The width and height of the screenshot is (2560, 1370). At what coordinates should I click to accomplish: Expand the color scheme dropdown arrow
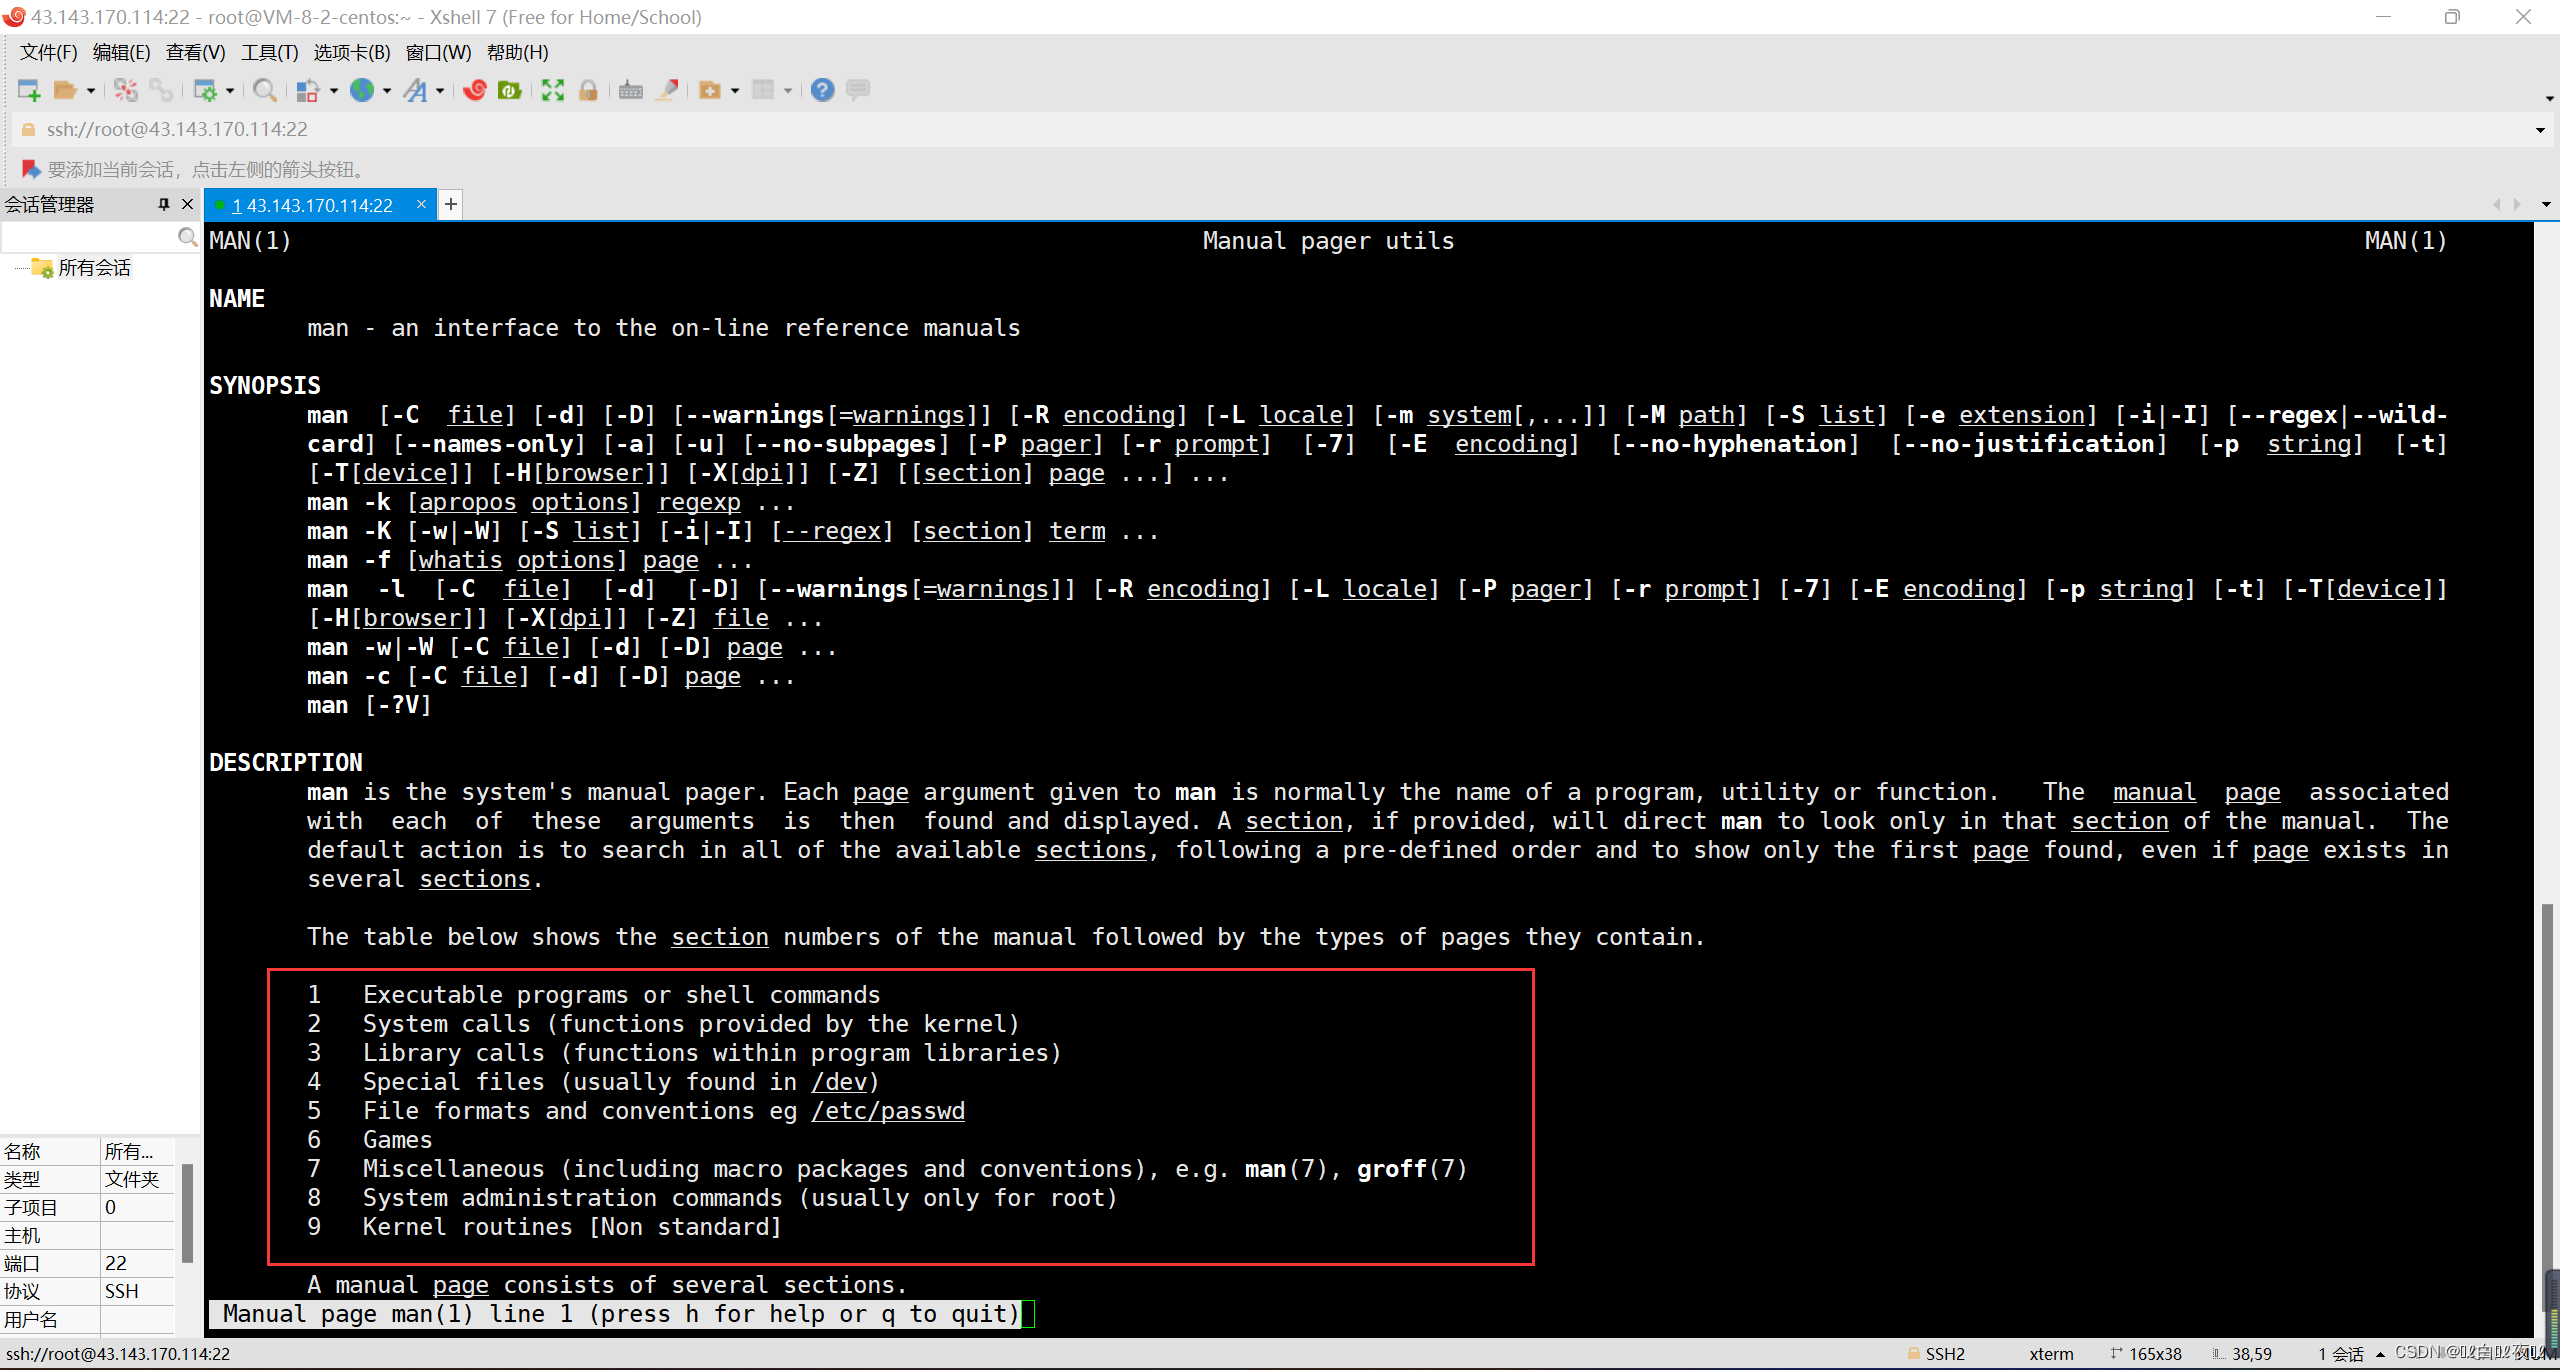pos(334,91)
